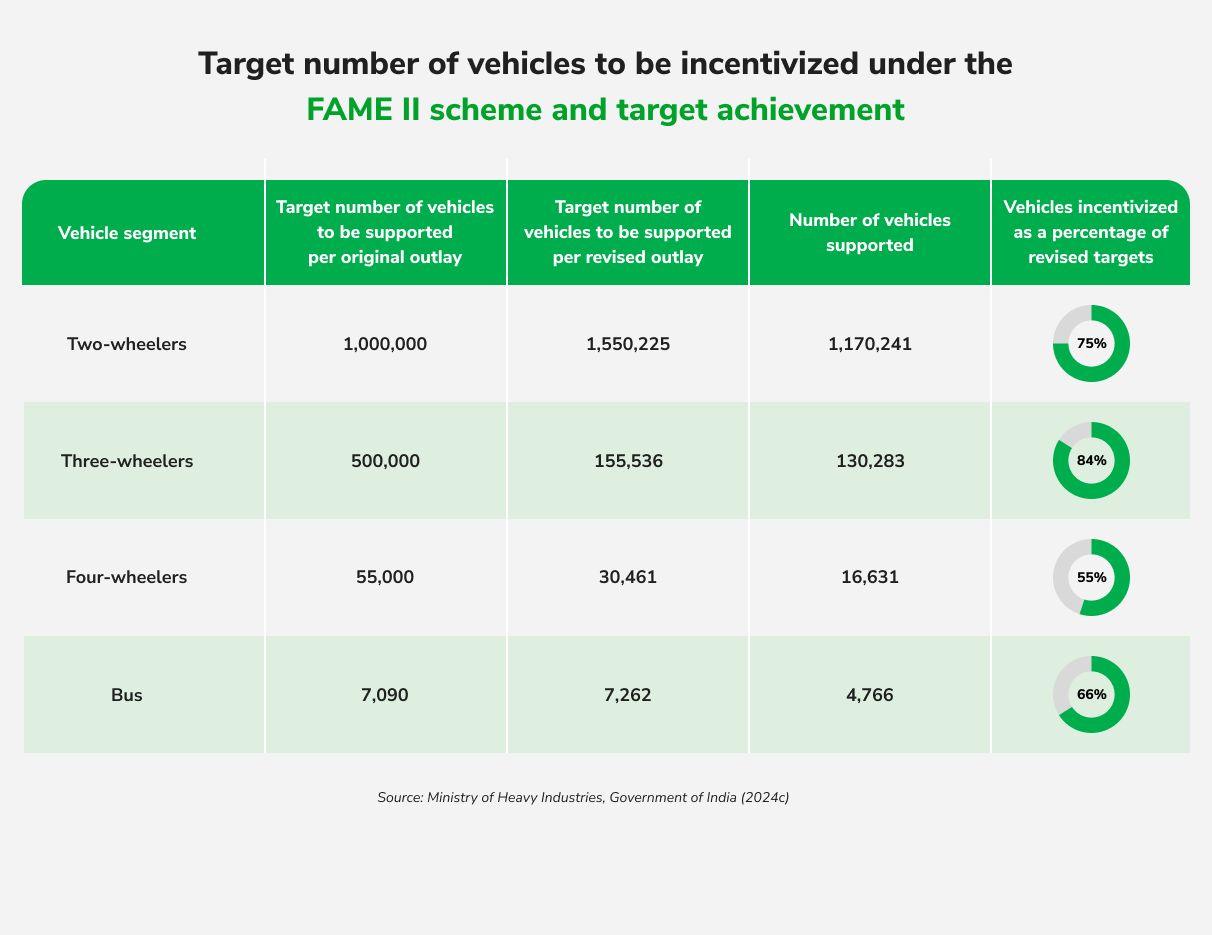Click the original outlay target column header
Screen dimensions: 1212x935
coord(385,232)
